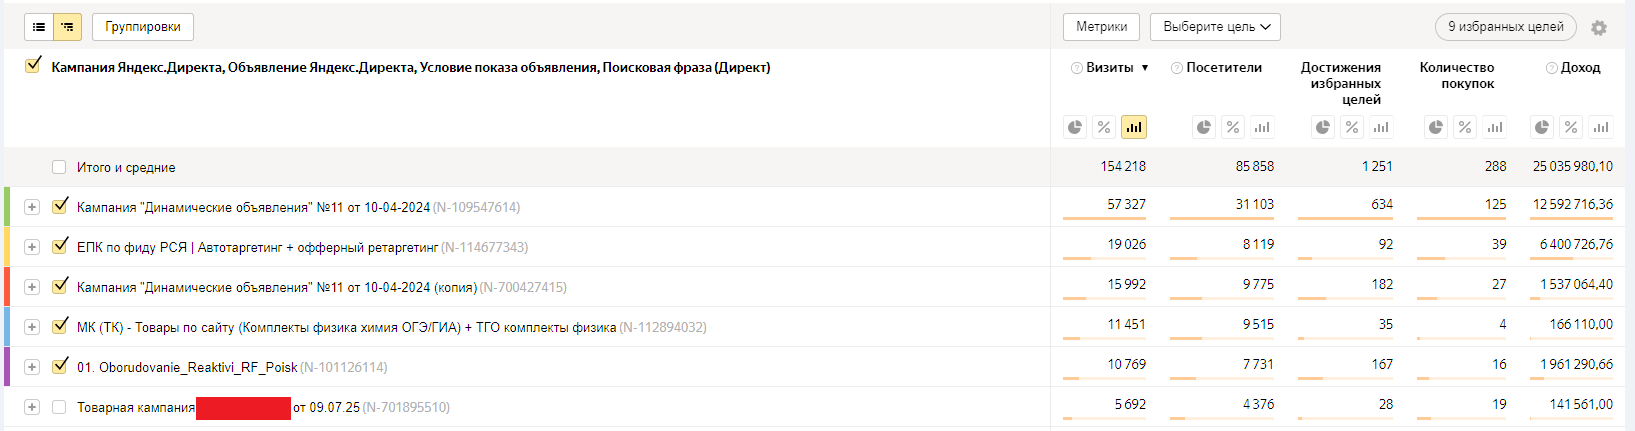Check the 'Товарная кампания' row checkbox
The height and width of the screenshot is (431, 1635).
click(59, 407)
